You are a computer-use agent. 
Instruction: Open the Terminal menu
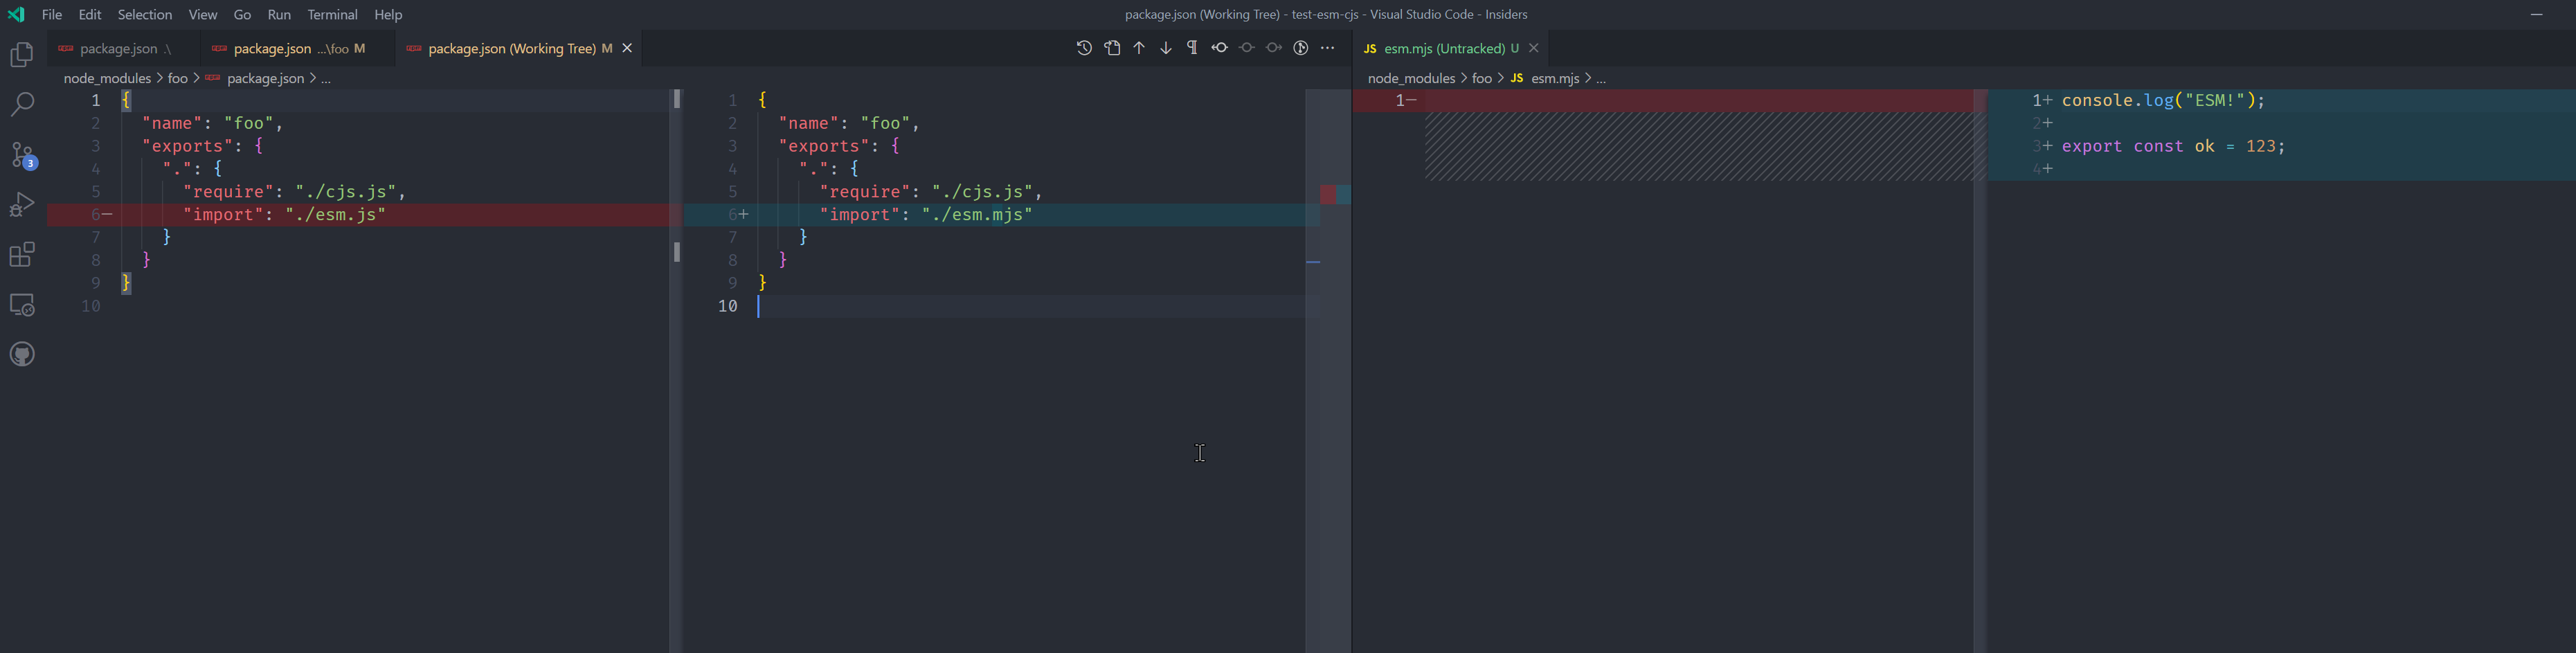[x=332, y=14]
